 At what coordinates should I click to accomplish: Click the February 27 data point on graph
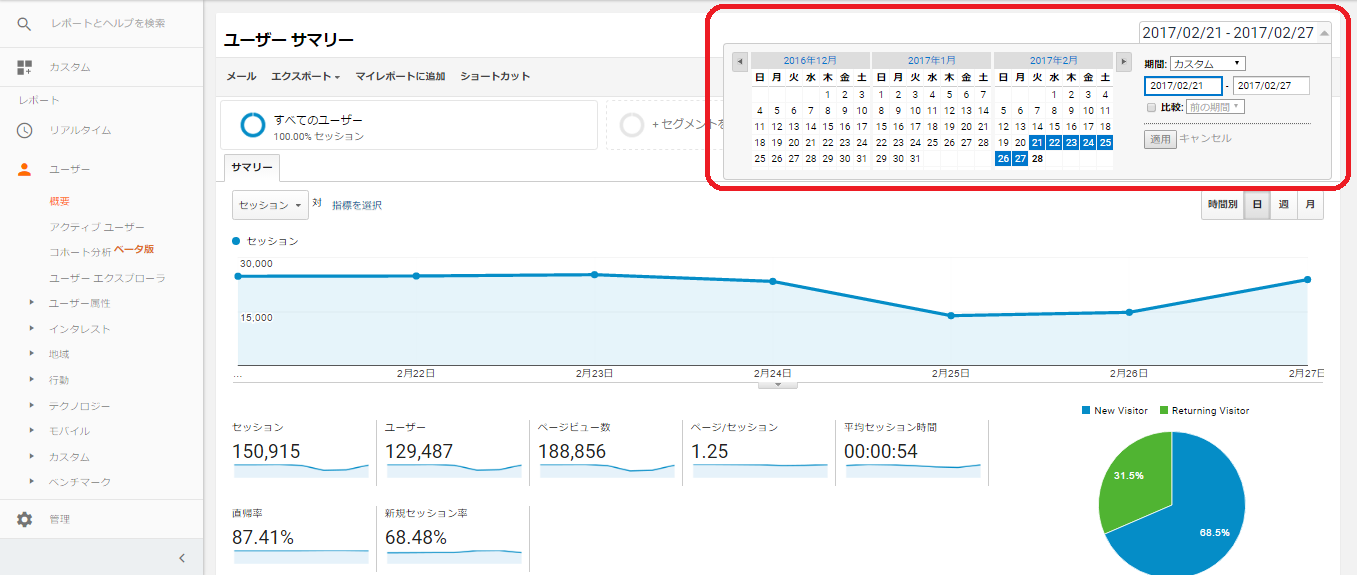(1306, 280)
